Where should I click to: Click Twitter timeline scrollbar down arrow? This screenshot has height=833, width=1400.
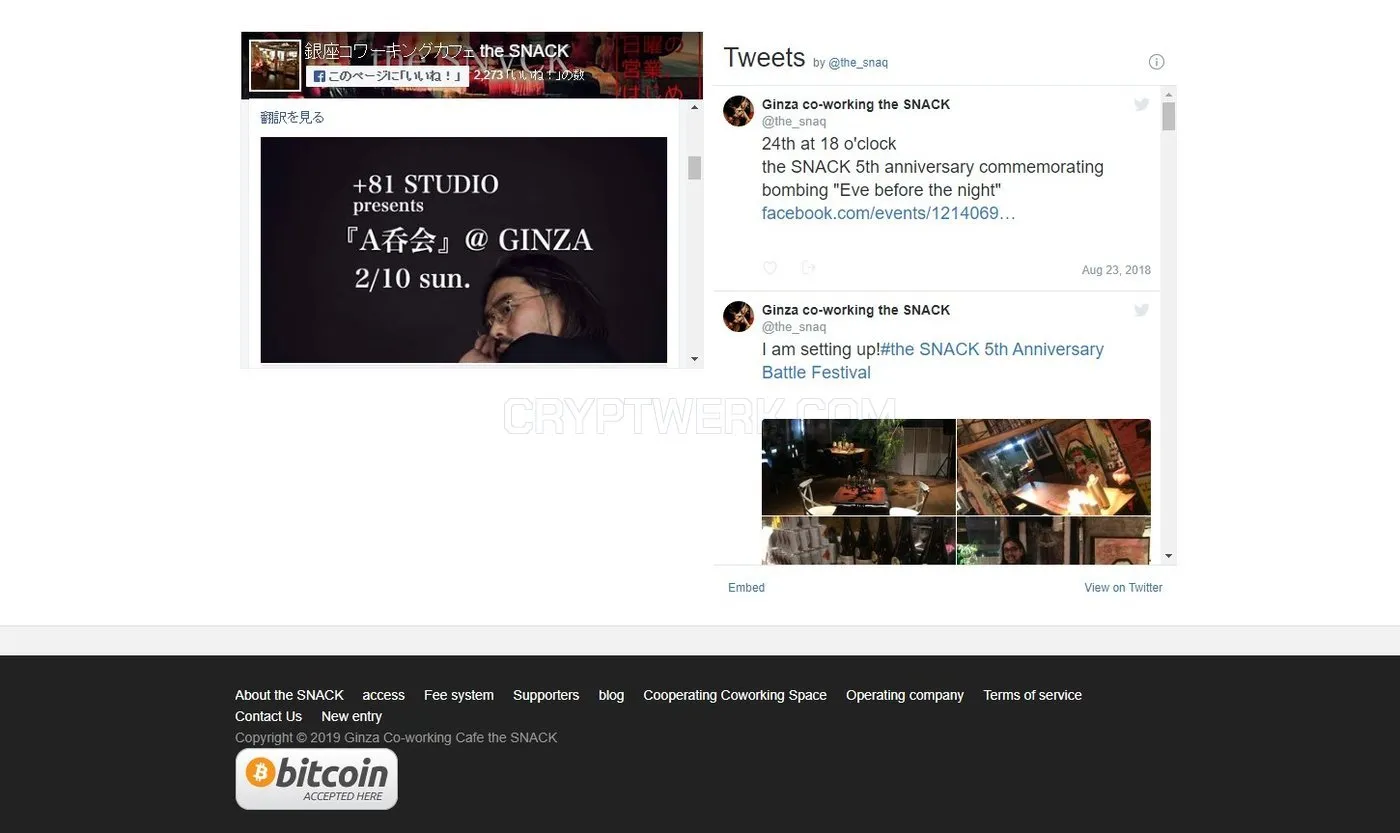[1168, 557]
